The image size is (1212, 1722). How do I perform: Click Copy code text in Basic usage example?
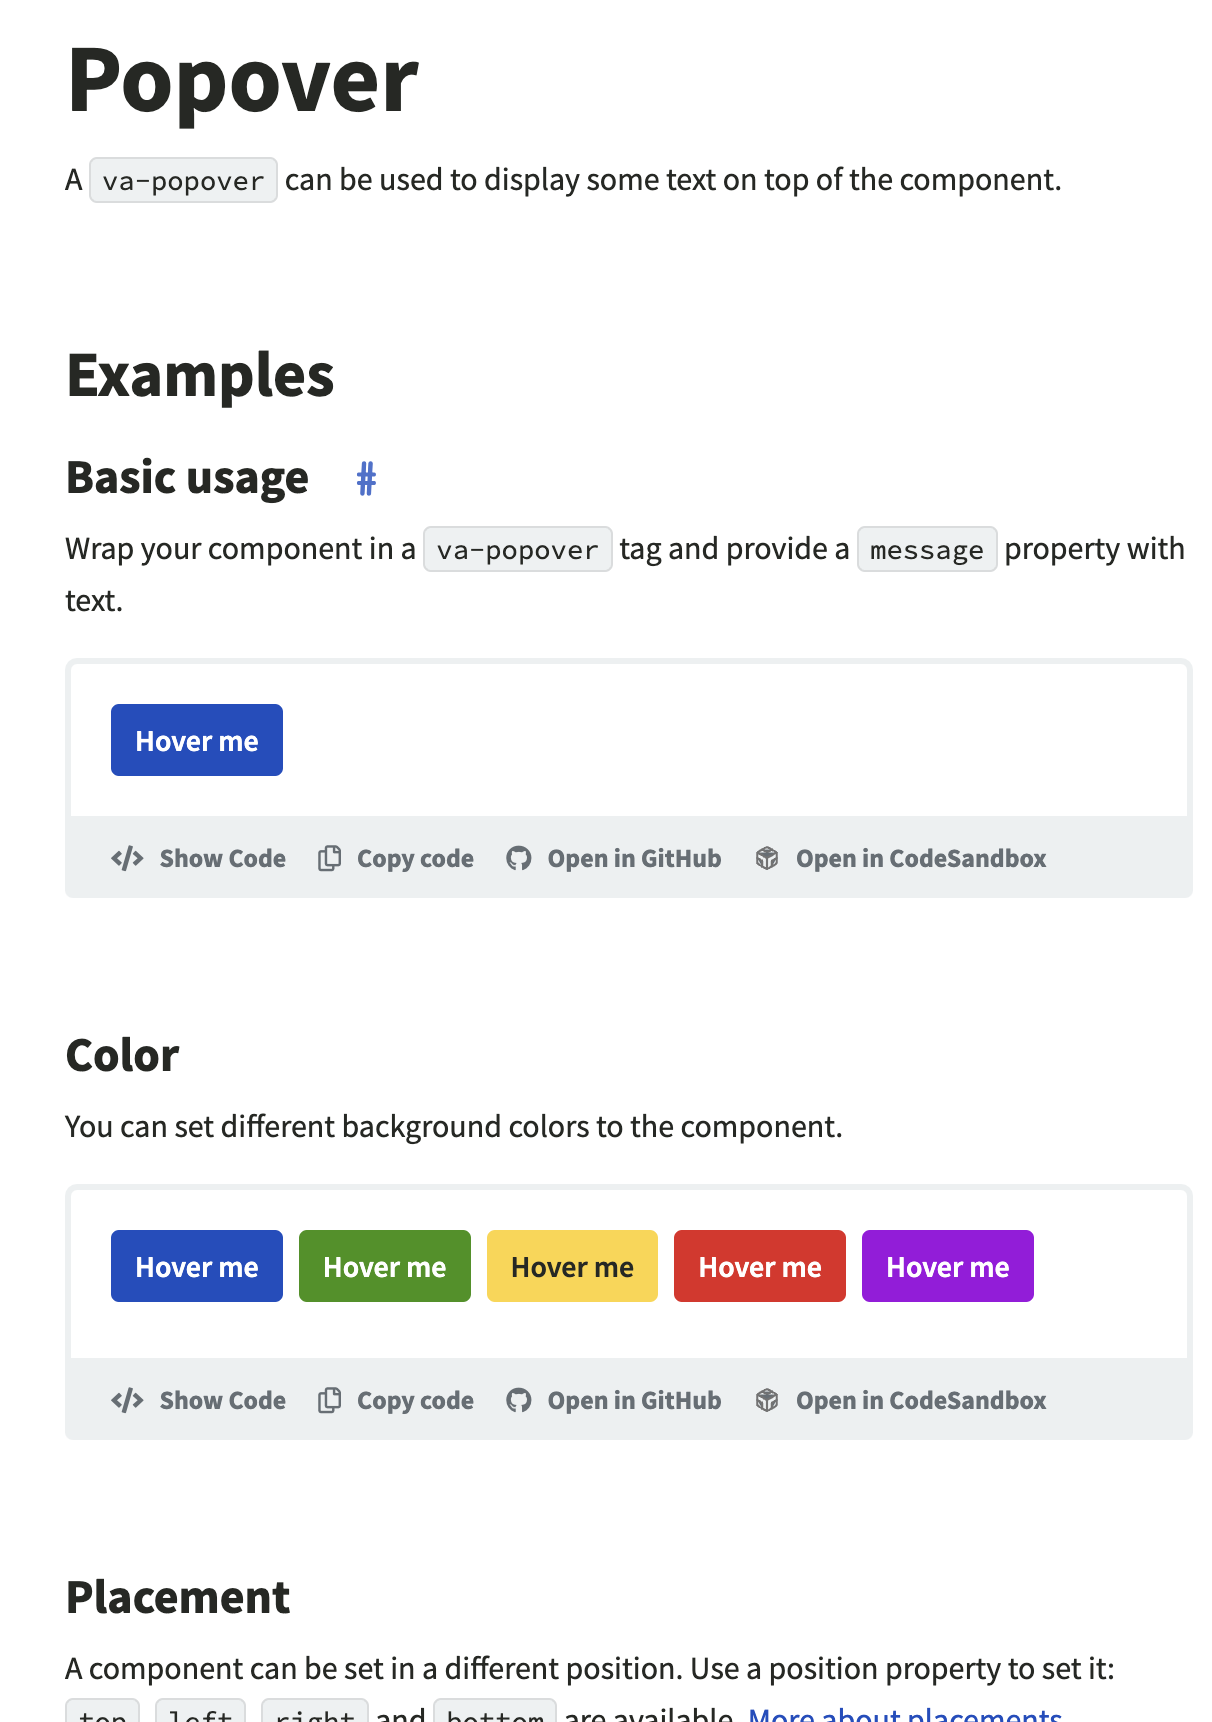(x=415, y=859)
